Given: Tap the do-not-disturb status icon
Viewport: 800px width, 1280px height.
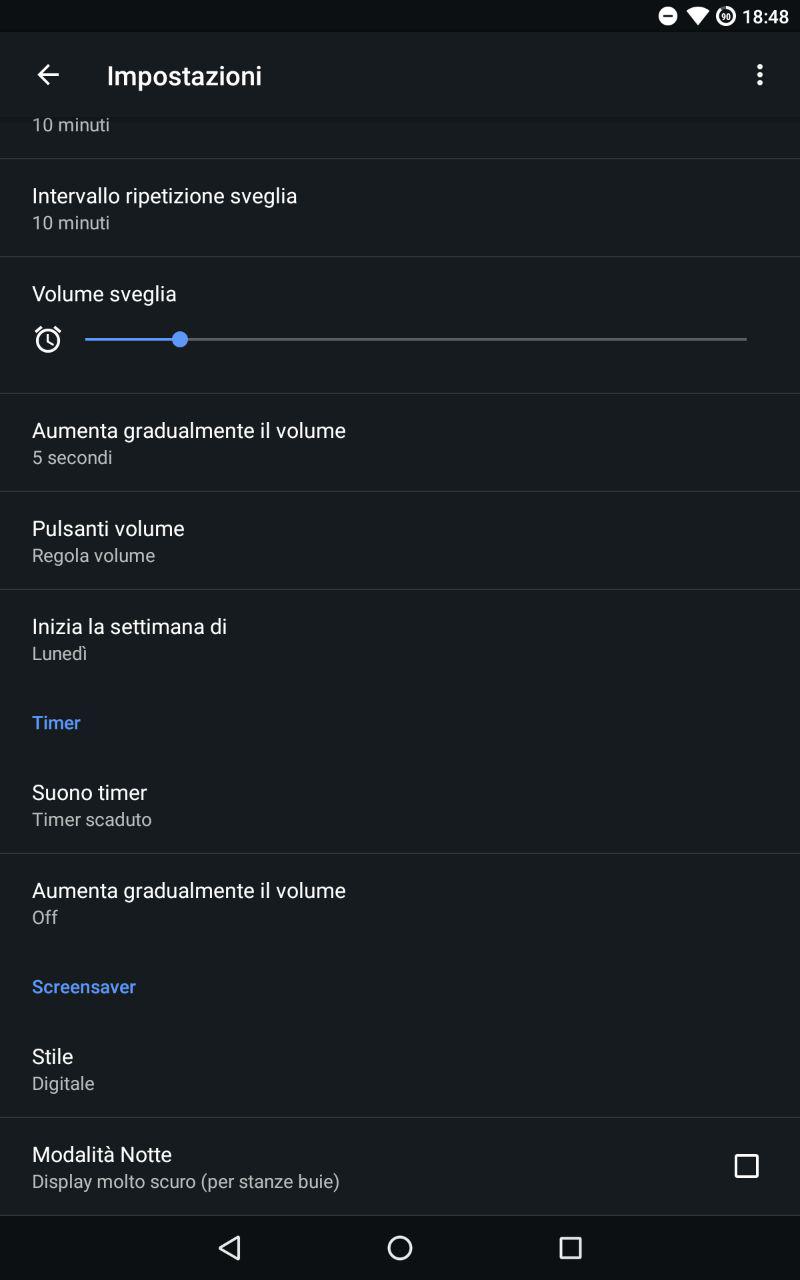Looking at the screenshot, I should (667, 16).
